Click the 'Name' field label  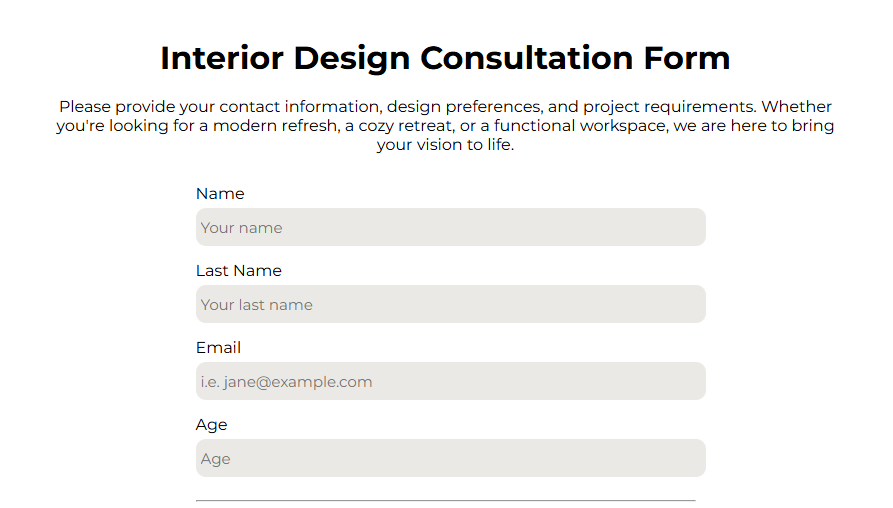point(220,194)
